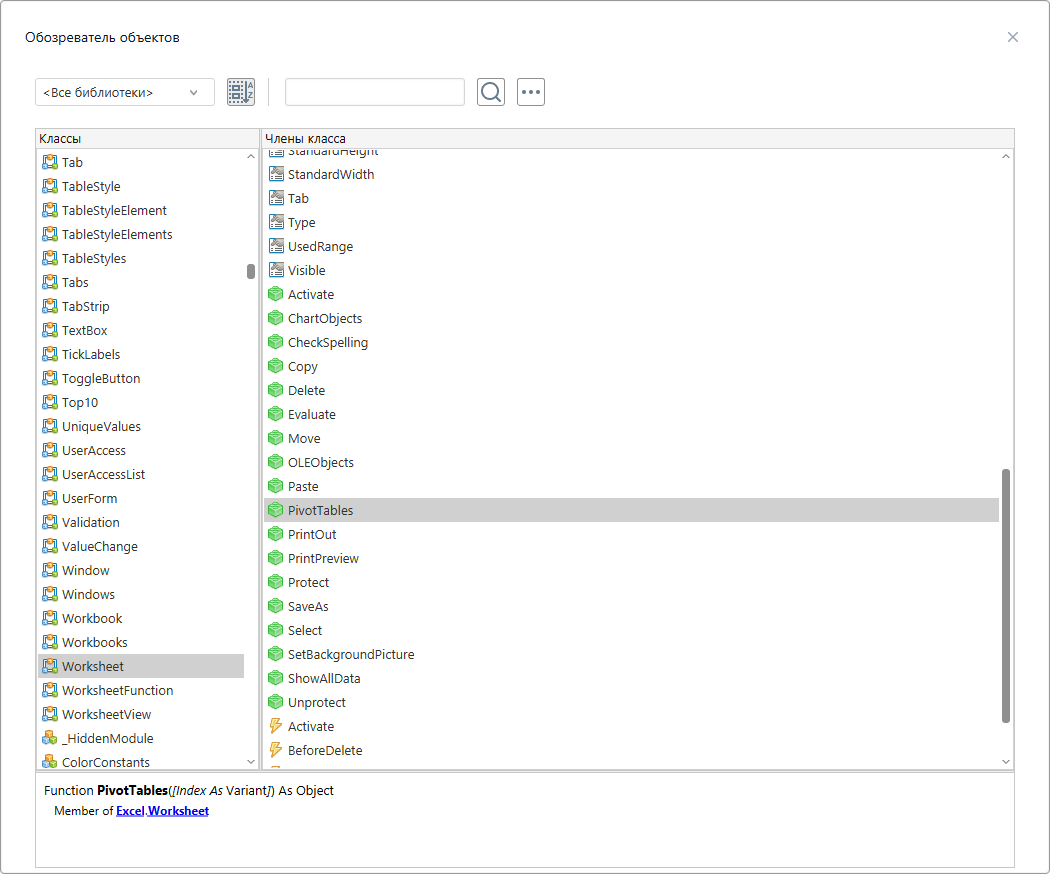1050x874 pixels.
Task: Follow the Excel library link
Action: click(130, 811)
